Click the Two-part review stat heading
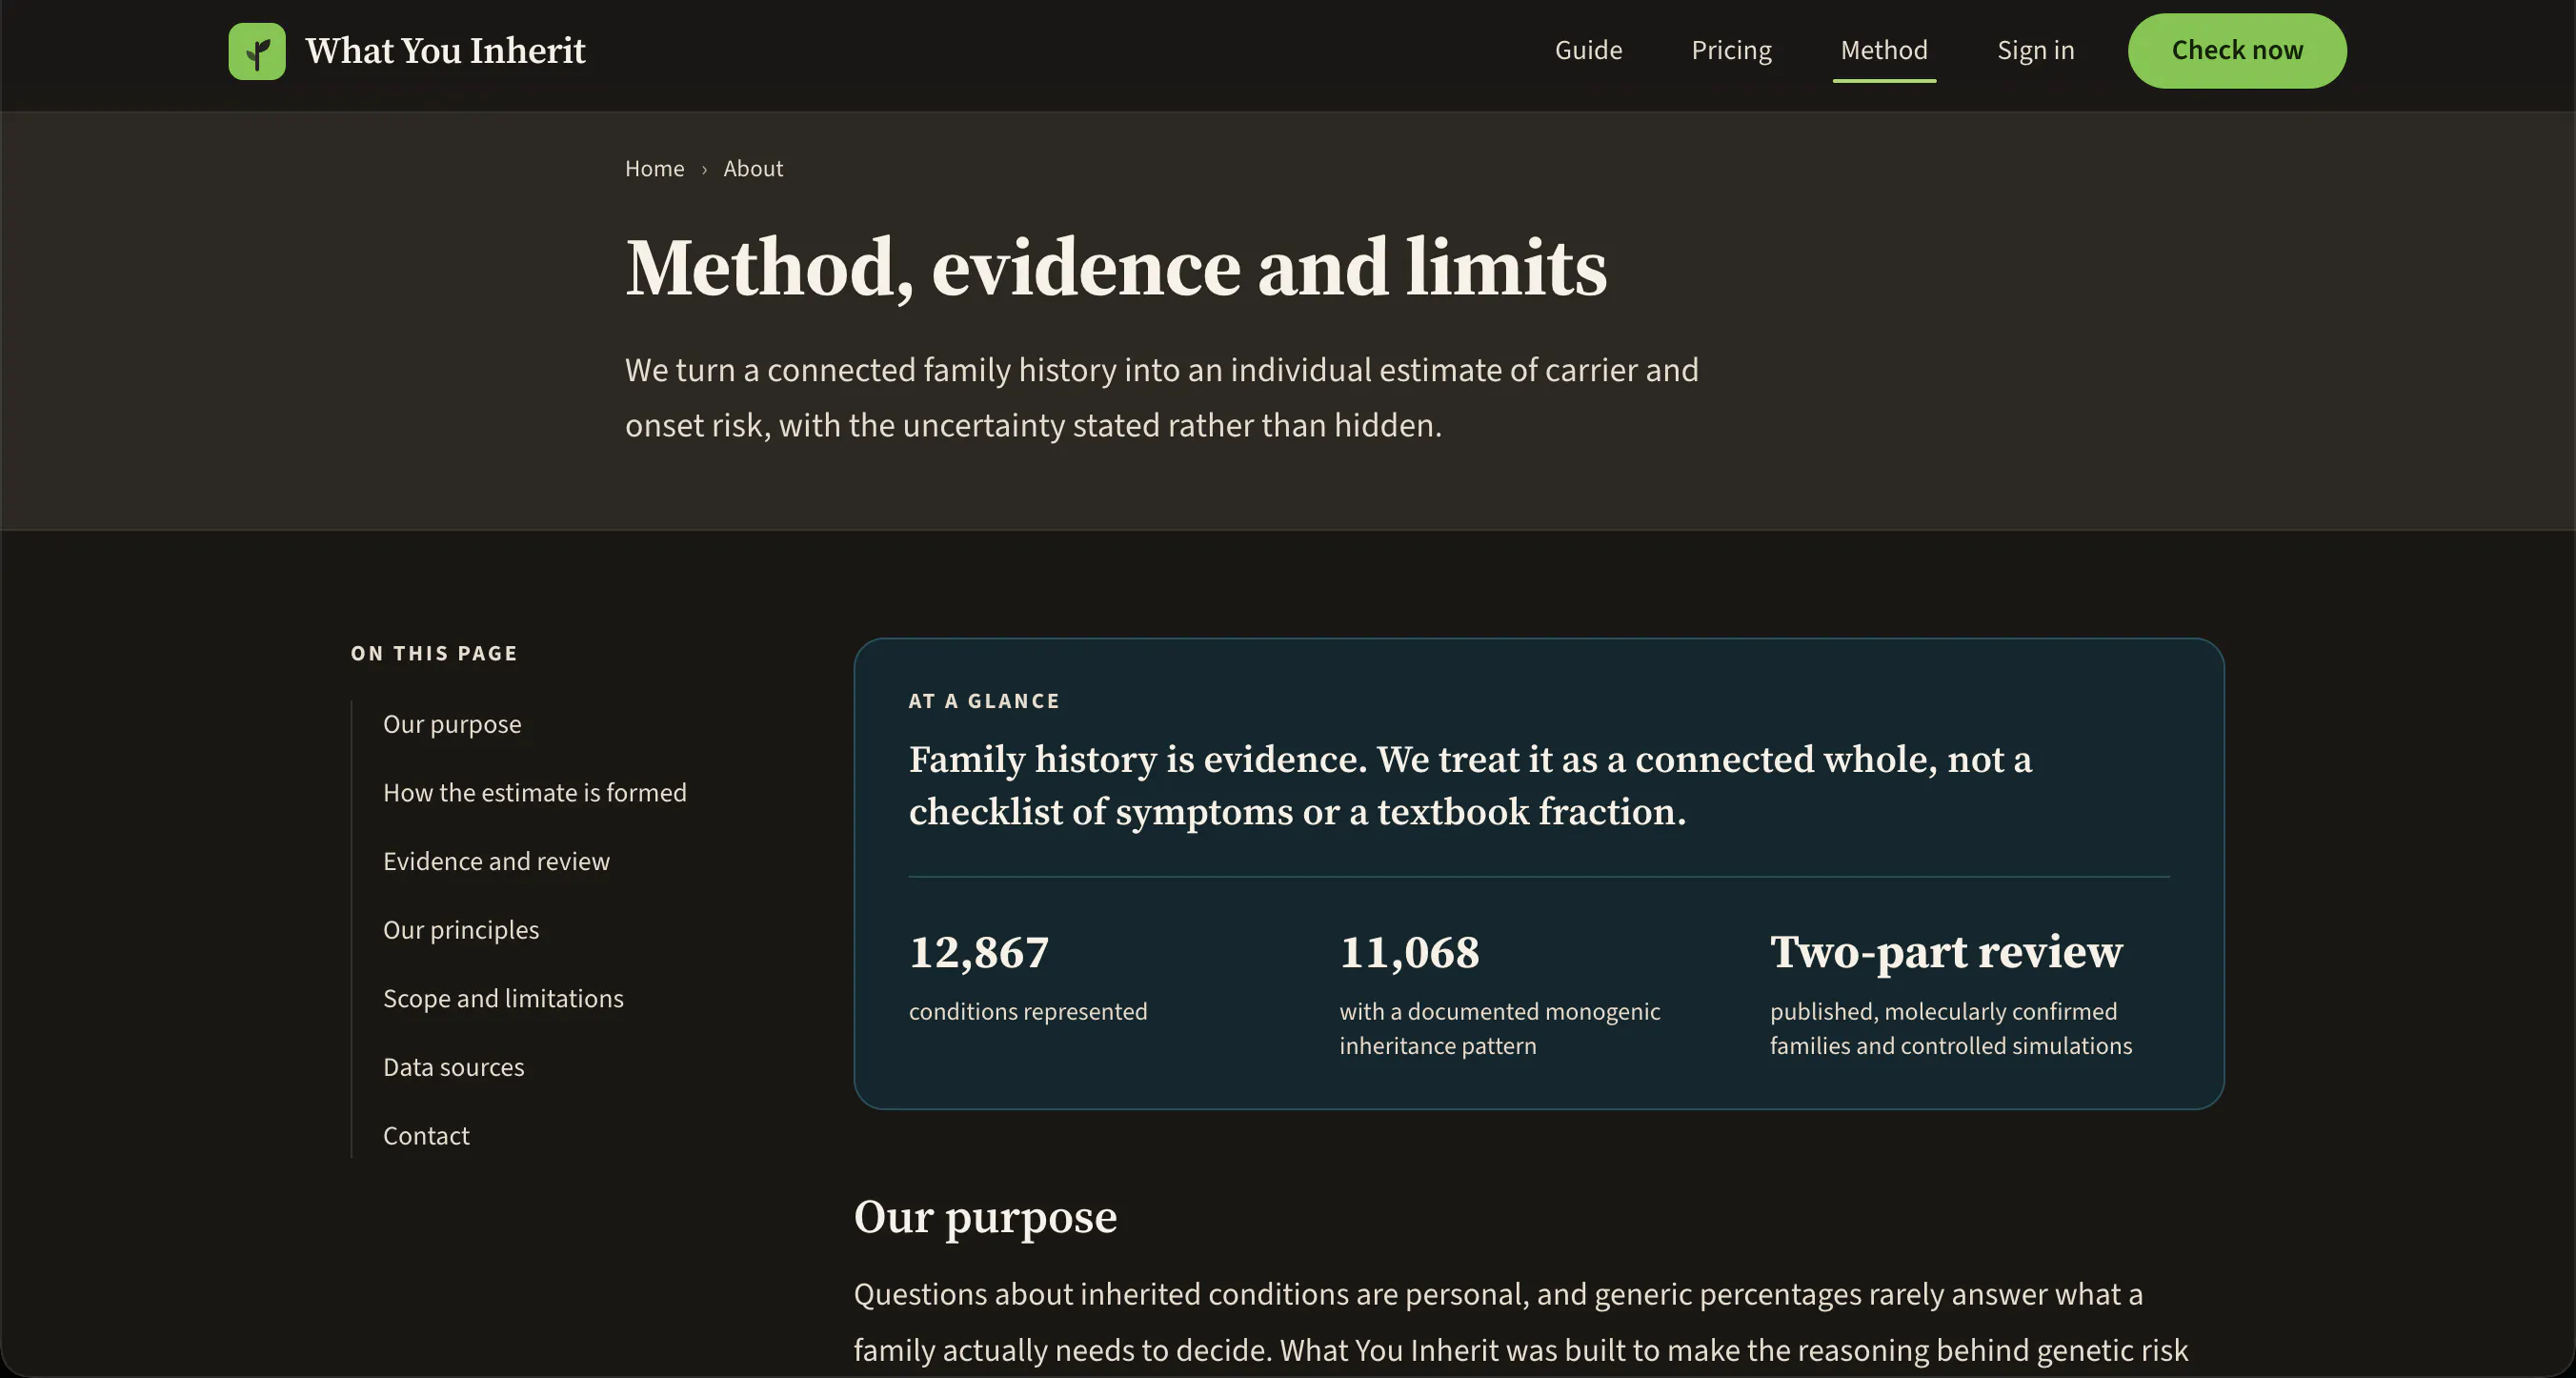The height and width of the screenshot is (1378, 2576). tap(1946, 951)
